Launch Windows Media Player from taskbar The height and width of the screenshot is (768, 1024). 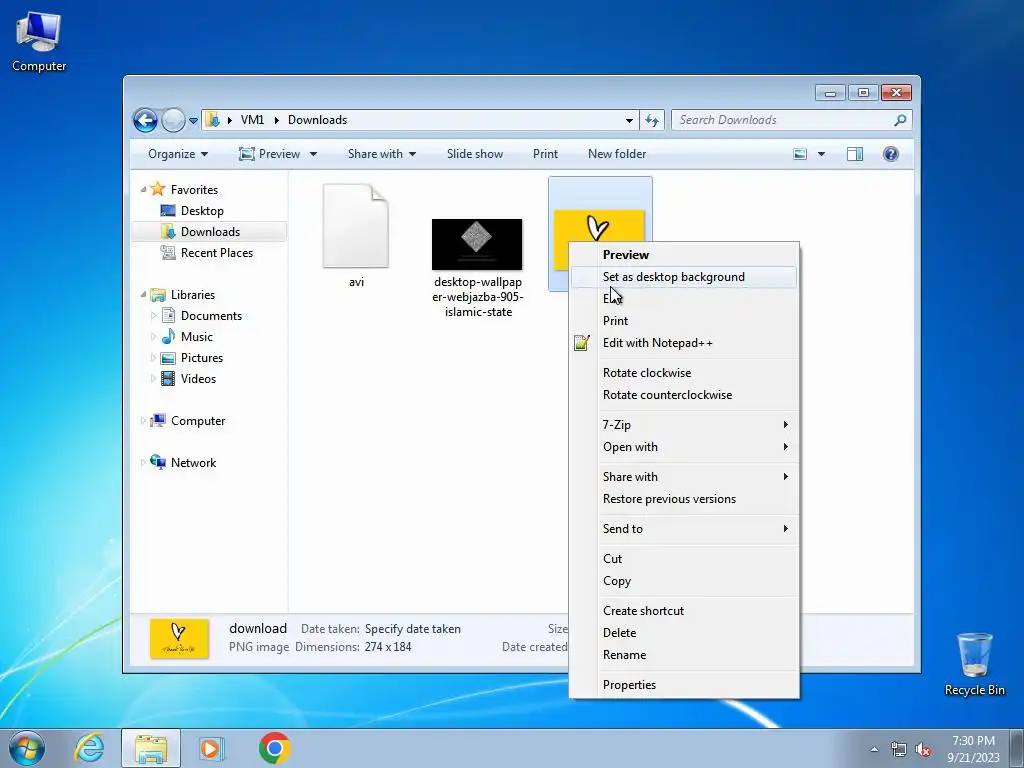(x=212, y=748)
